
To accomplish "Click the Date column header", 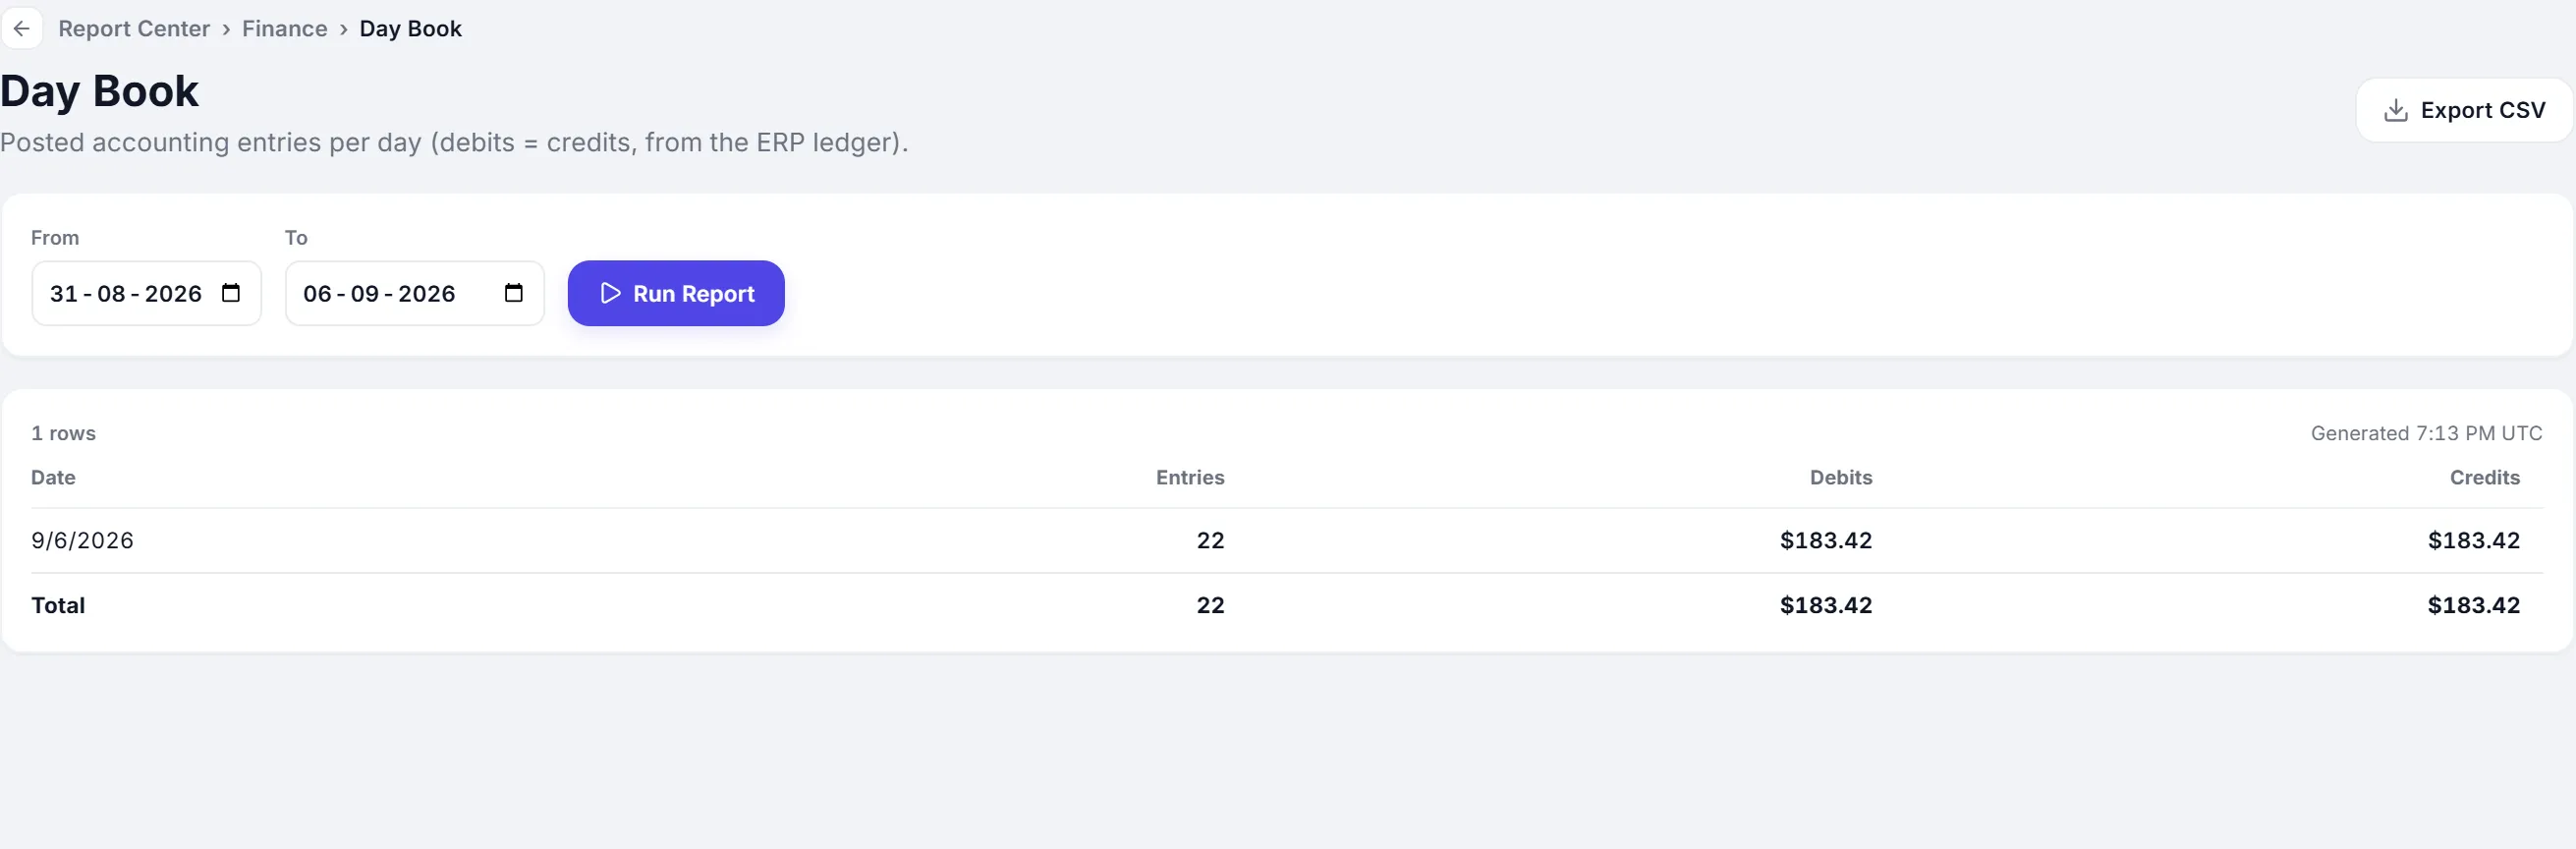I will click(x=53, y=478).
